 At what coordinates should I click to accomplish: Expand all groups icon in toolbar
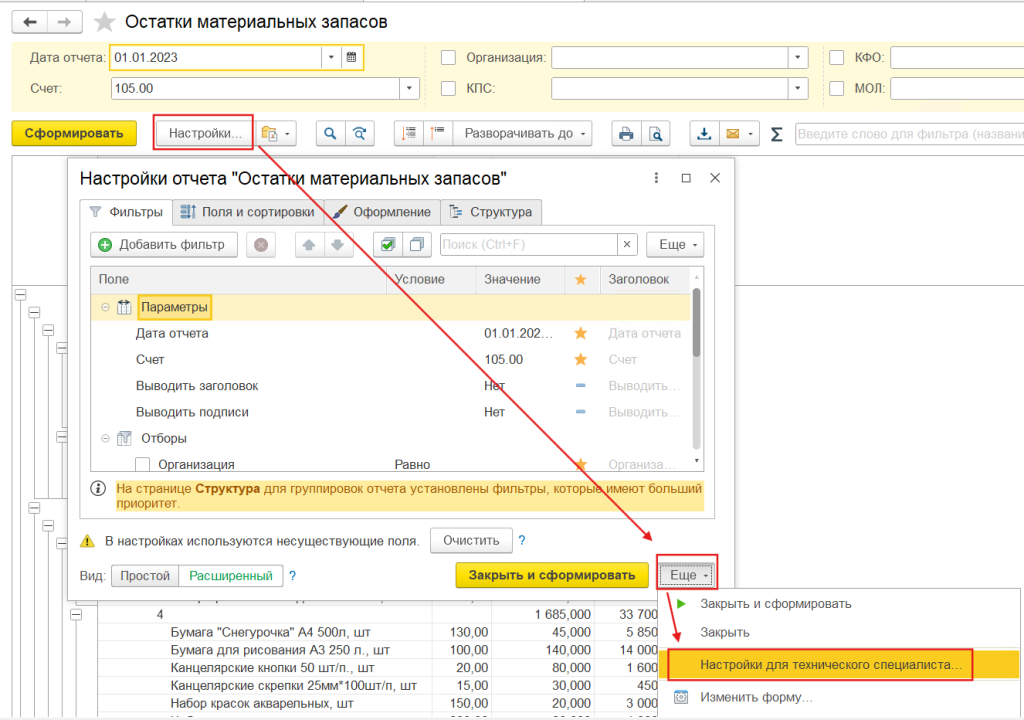tap(438, 133)
